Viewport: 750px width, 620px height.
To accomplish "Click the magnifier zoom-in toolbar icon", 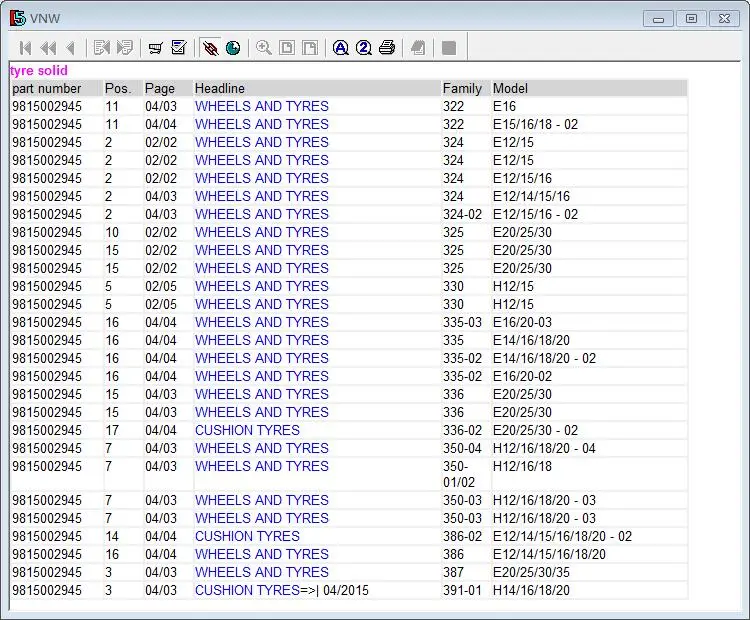I will tap(264, 48).
